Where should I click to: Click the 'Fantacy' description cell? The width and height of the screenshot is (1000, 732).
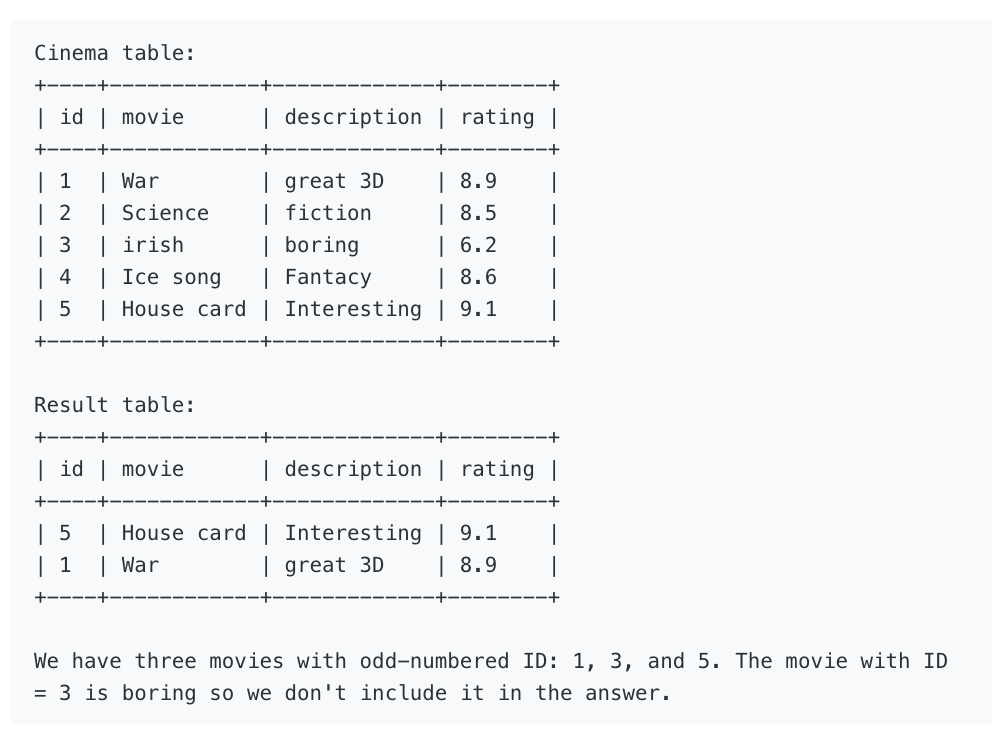tap(328, 277)
